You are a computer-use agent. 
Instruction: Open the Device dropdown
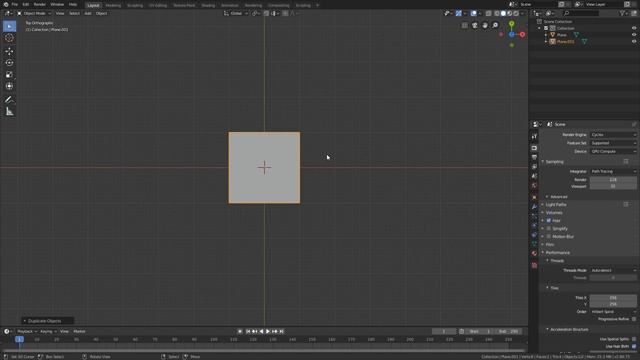(613, 151)
